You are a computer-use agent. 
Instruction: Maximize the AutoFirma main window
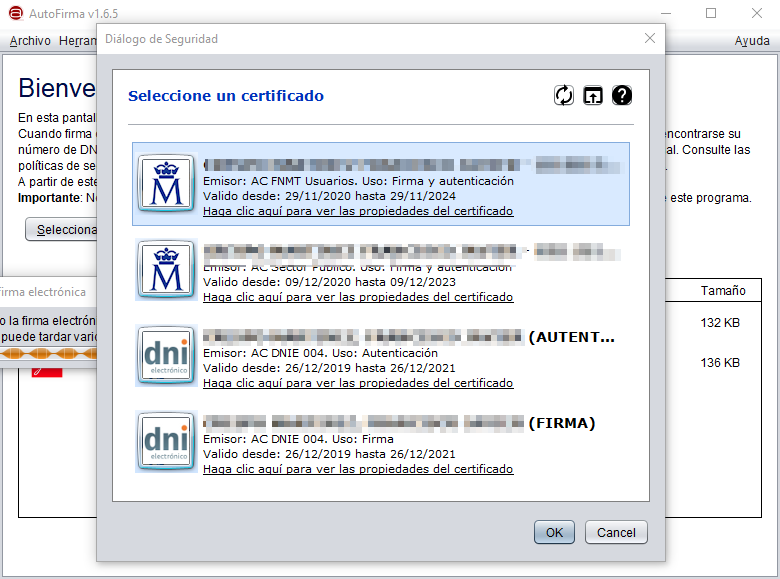pos(711,13)
